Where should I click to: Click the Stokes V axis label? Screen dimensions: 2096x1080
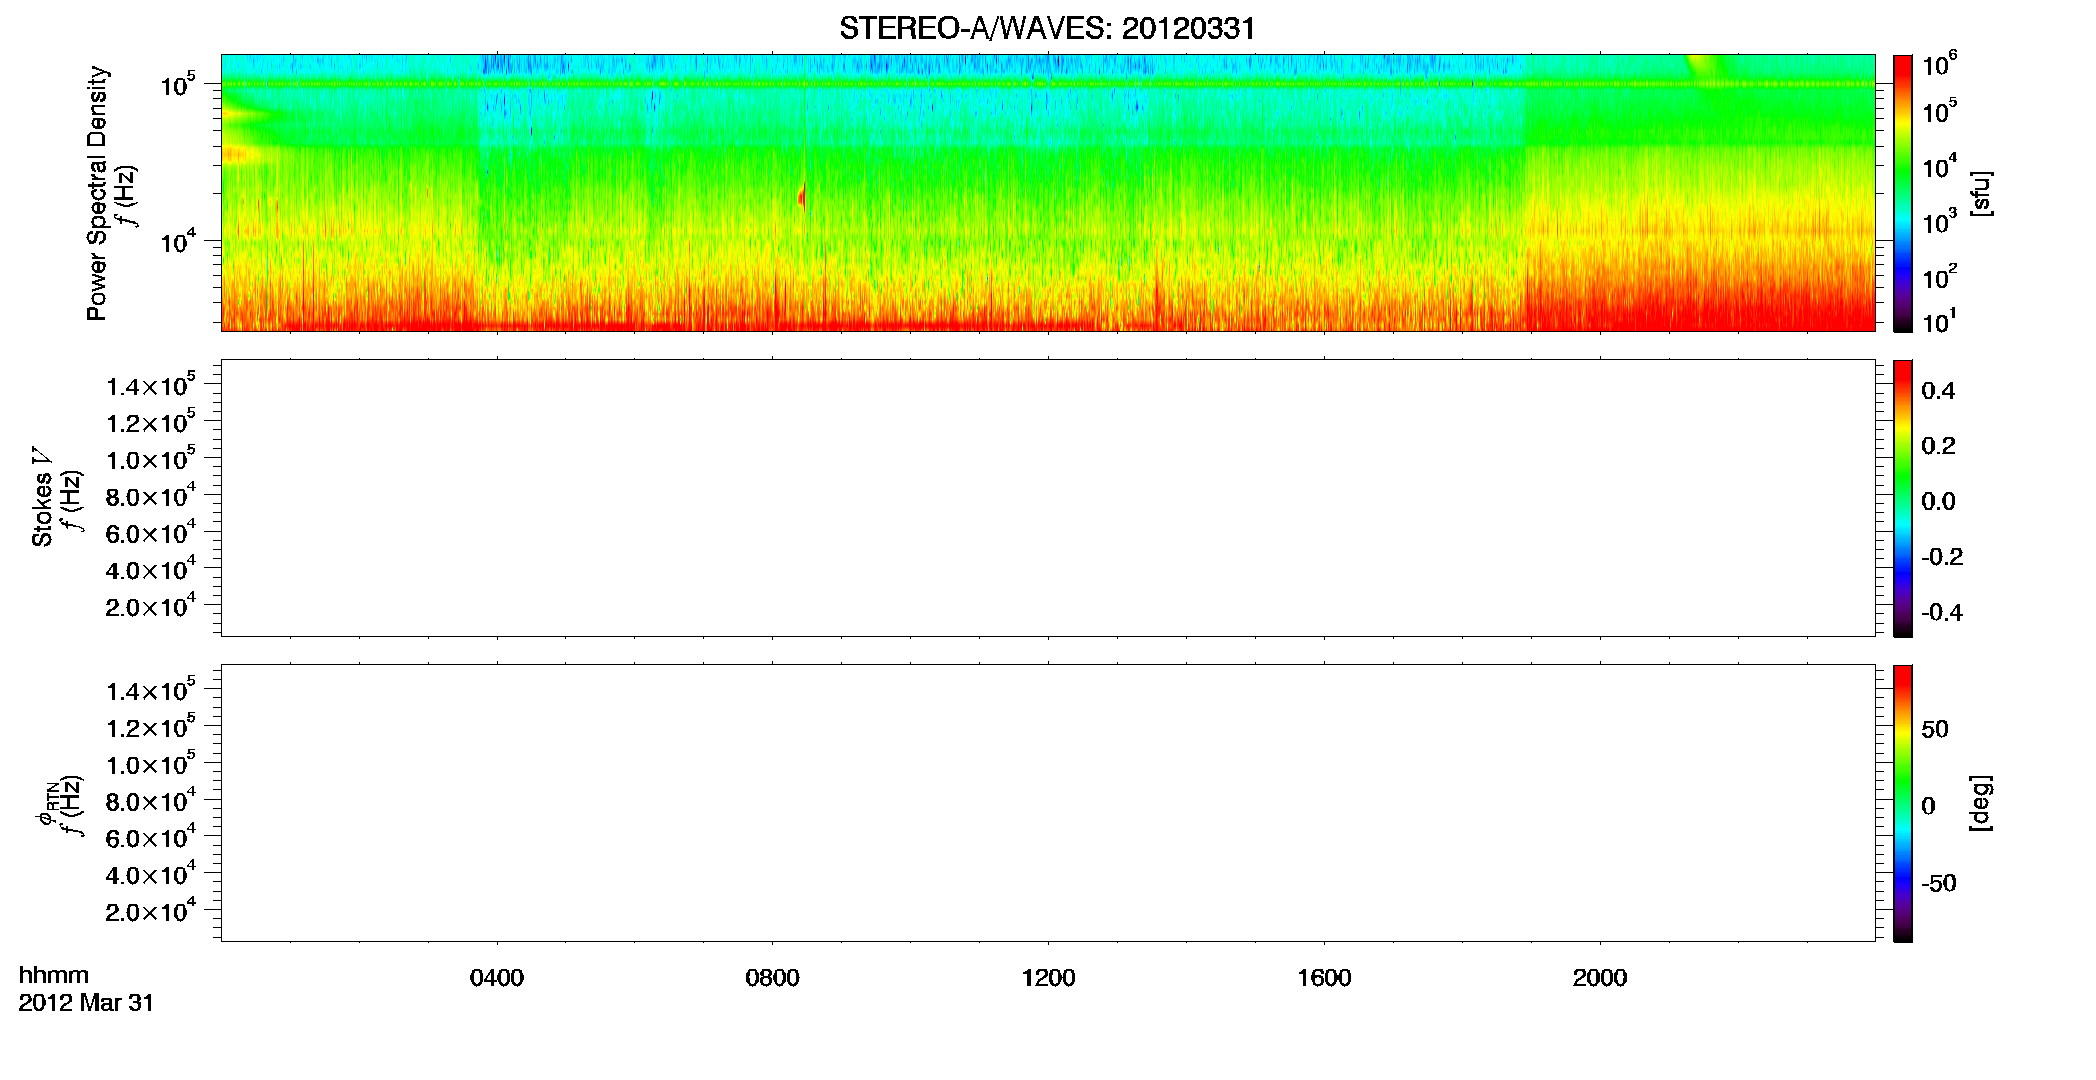pyautogui.click(x=43, y=497)
